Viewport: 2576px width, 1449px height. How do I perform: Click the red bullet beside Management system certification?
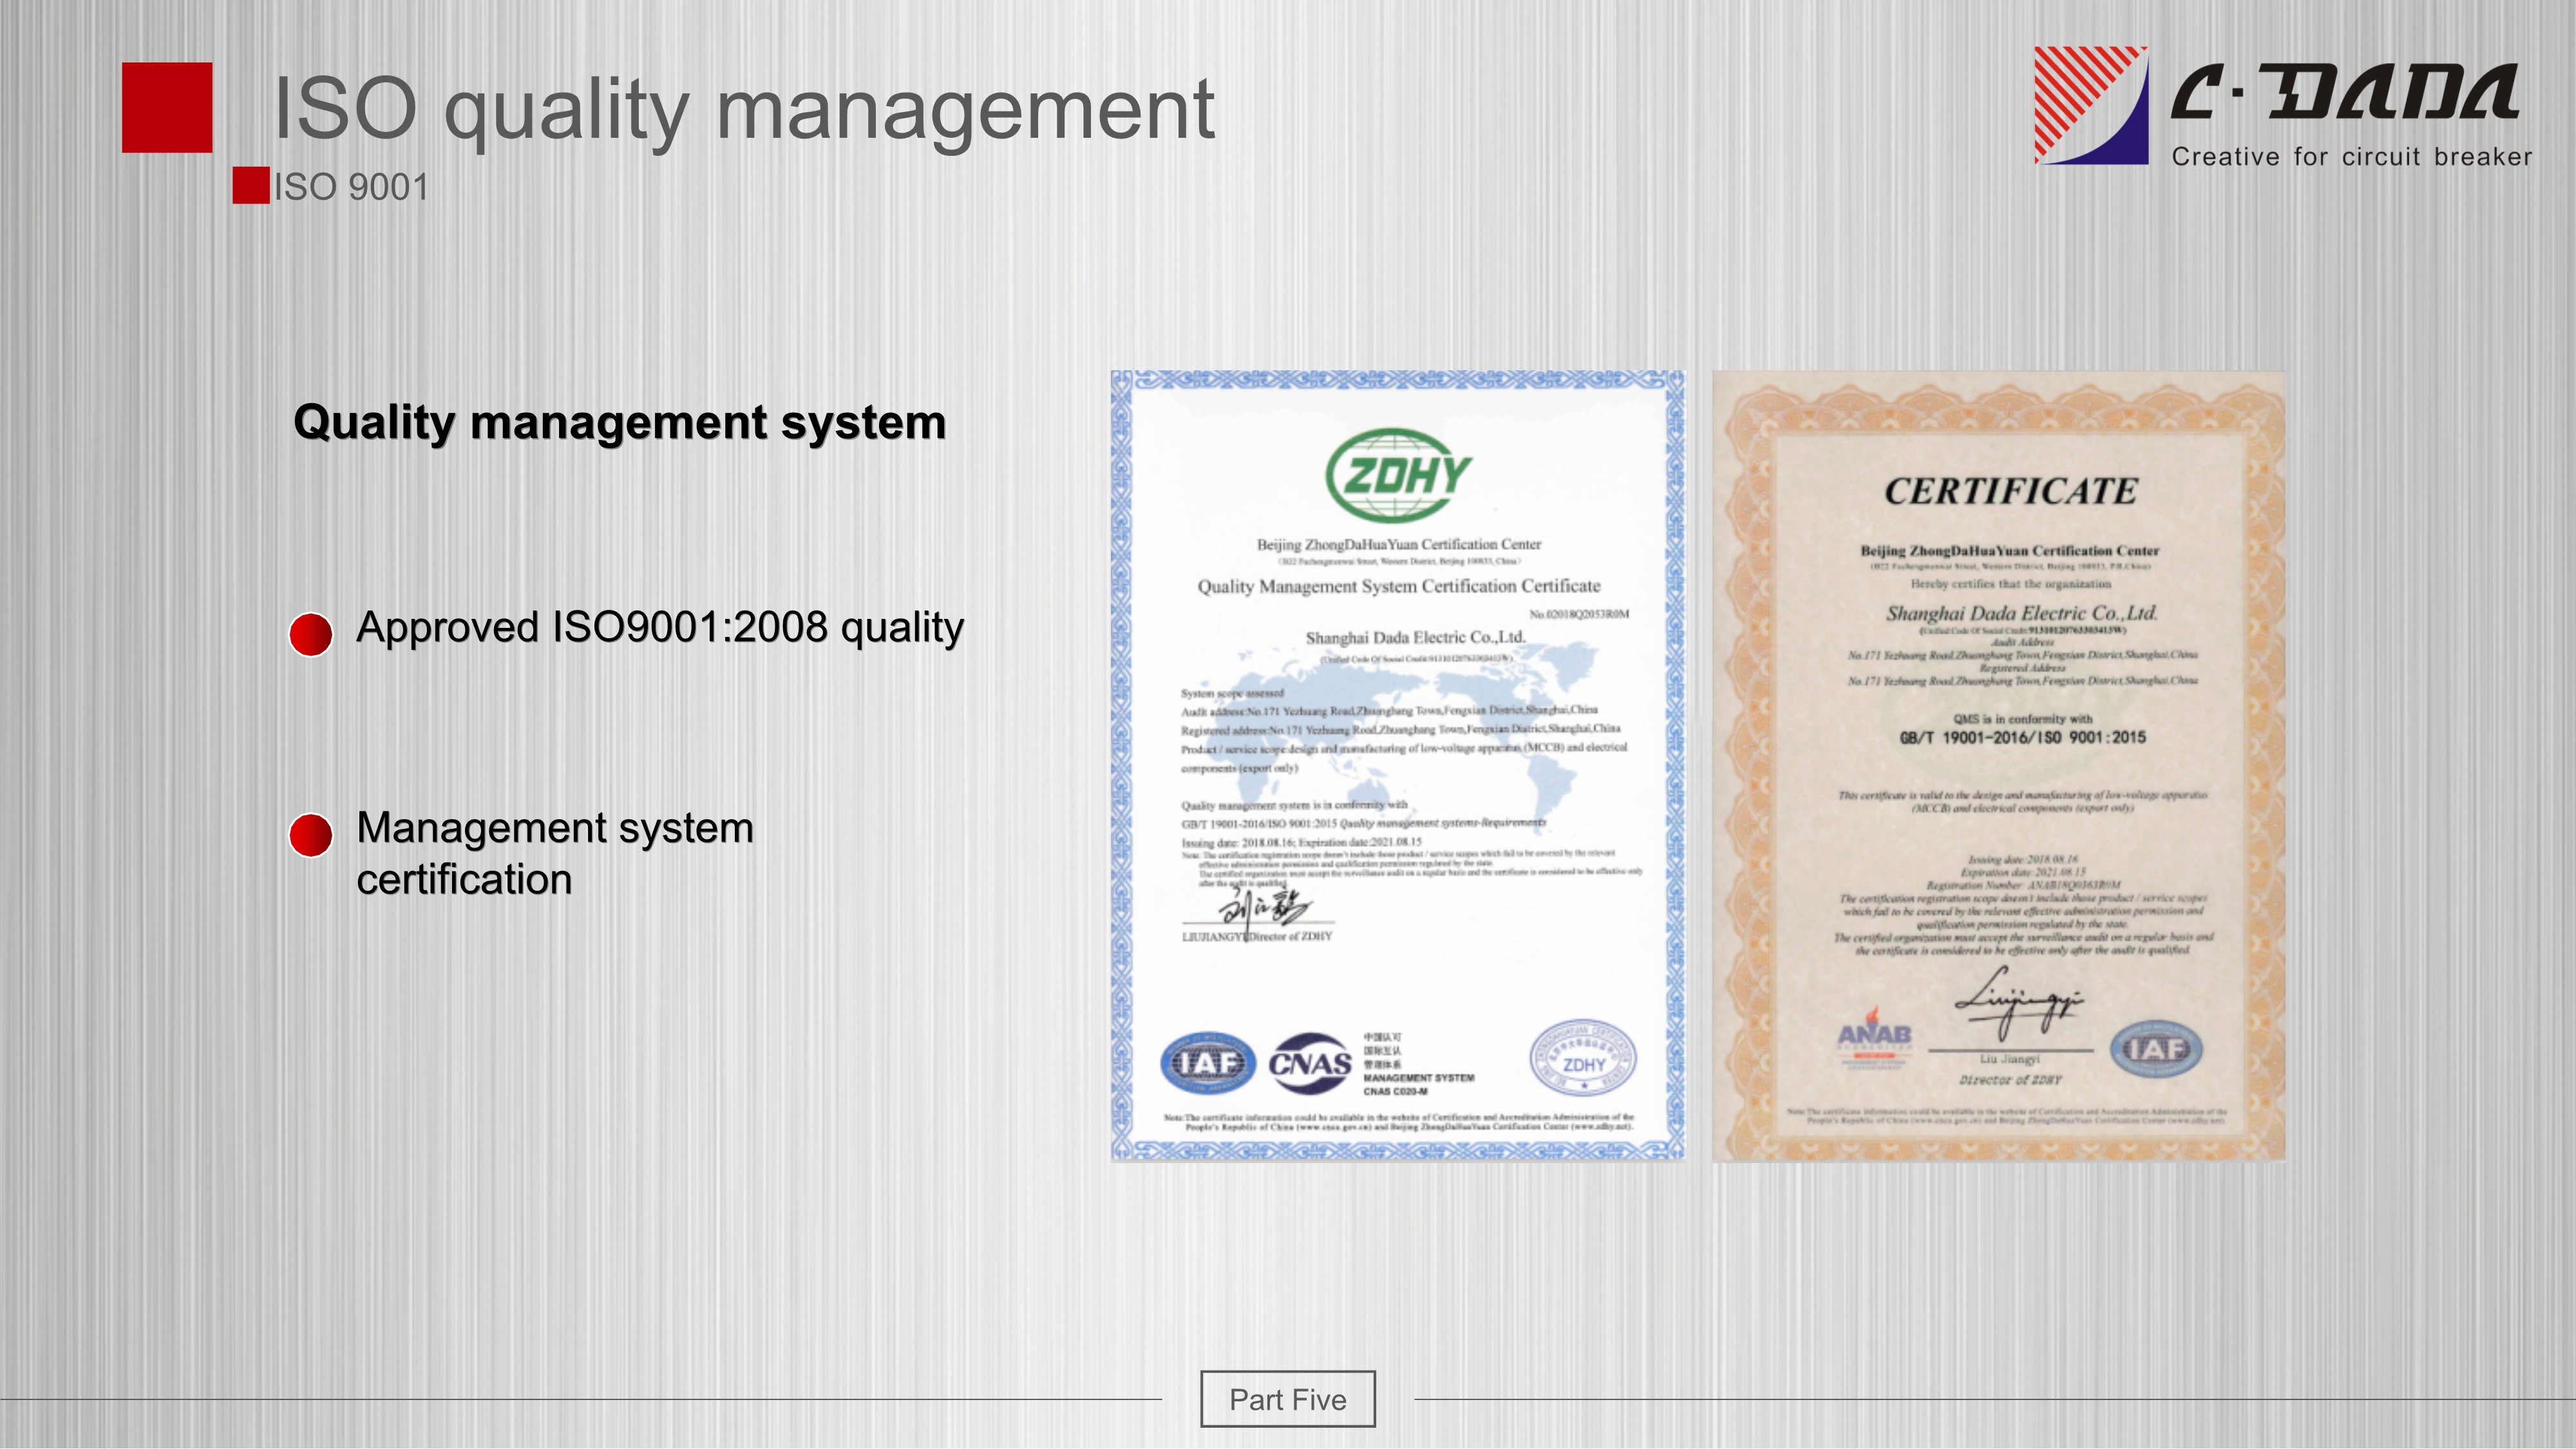click(x=311, y=835)
